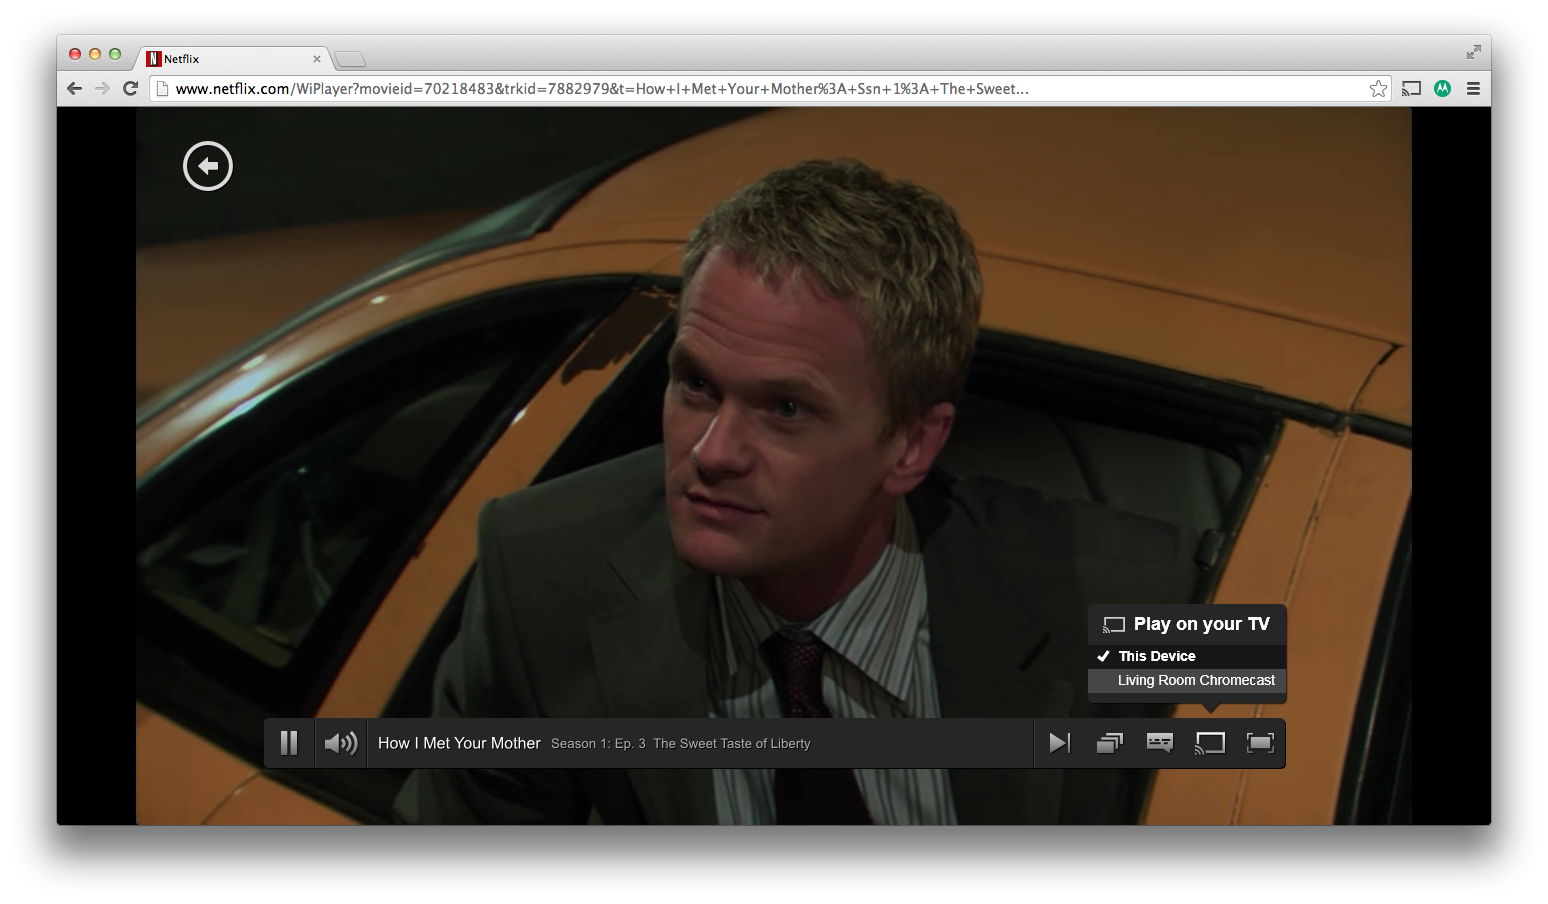Viewport: 1548px width, 904px height.
Task: Go back using circular arrow button
Action: pos(208,166)
